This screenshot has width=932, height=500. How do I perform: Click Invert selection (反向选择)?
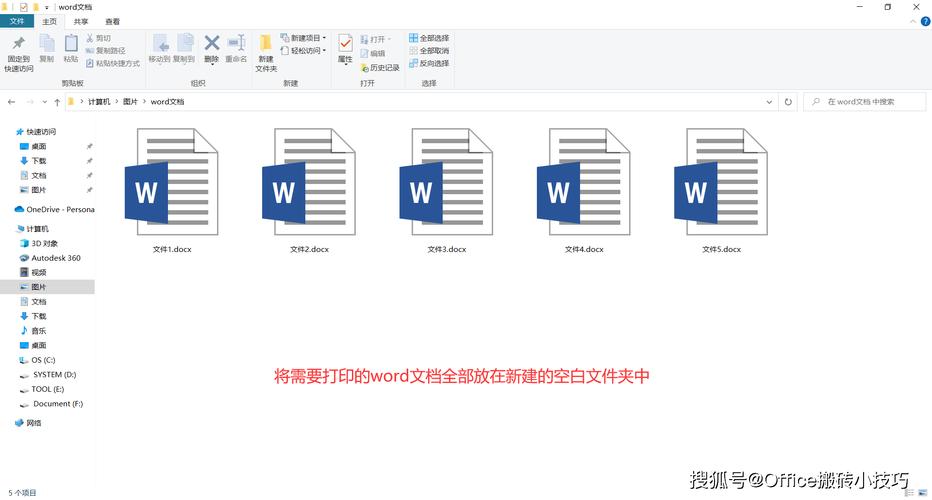[429, 63]
